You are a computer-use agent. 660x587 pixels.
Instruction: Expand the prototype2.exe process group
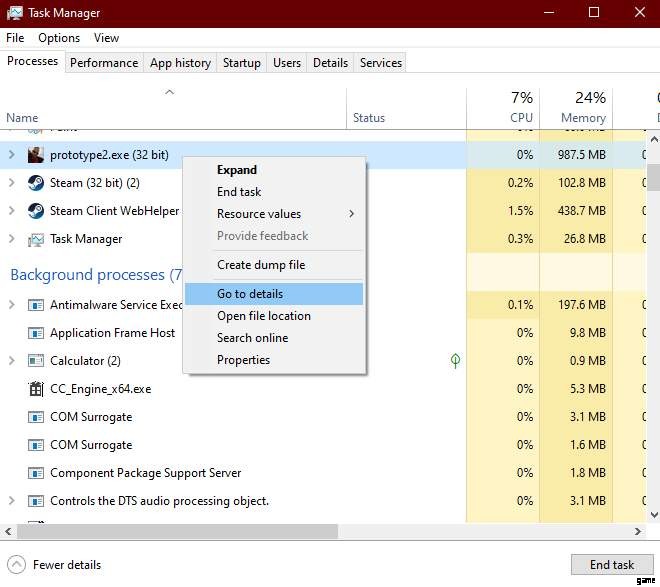click(12, 155)
